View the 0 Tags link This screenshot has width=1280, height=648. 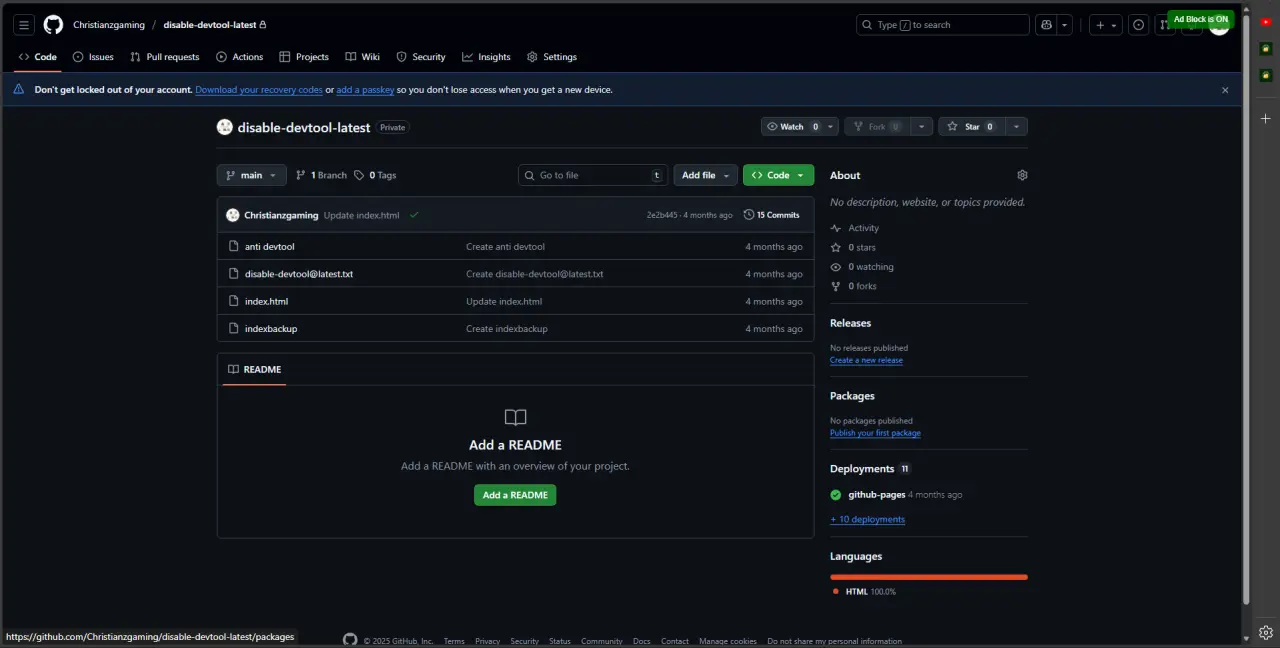375,175
